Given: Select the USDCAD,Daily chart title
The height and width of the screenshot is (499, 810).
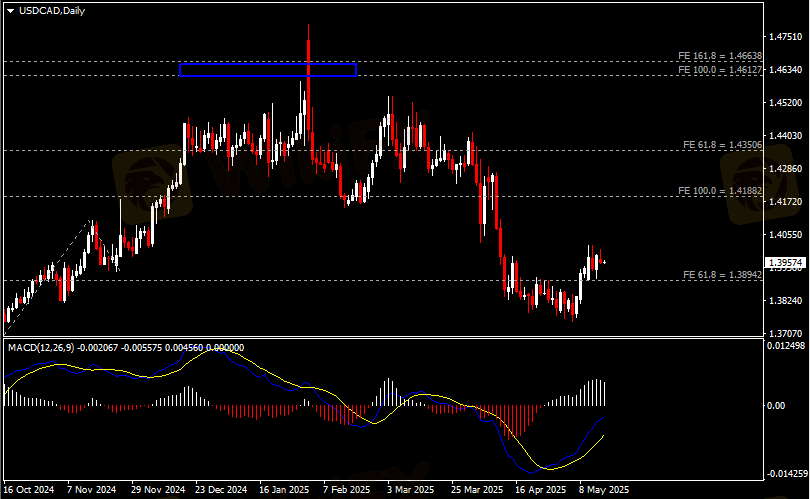Looking at the screenshot, I should 52,11.
